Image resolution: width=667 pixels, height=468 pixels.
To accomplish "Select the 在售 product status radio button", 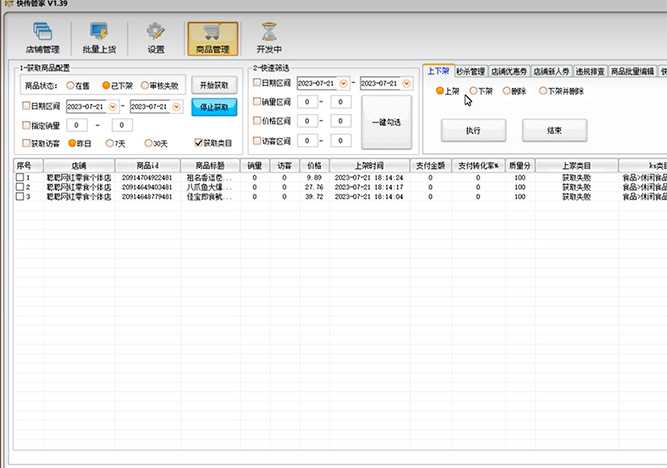I will click(70, 86).
